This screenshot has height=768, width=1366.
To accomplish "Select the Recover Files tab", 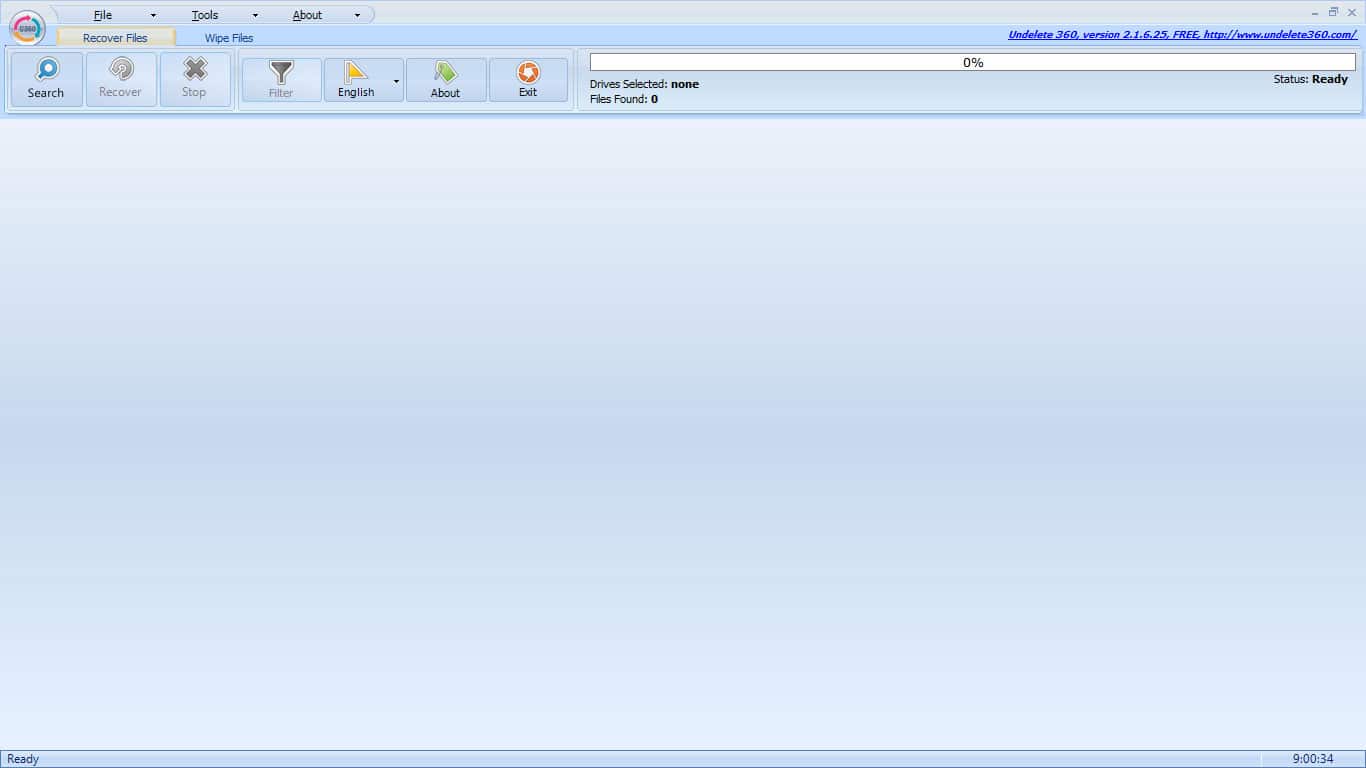I will click(x=115, y=38).
